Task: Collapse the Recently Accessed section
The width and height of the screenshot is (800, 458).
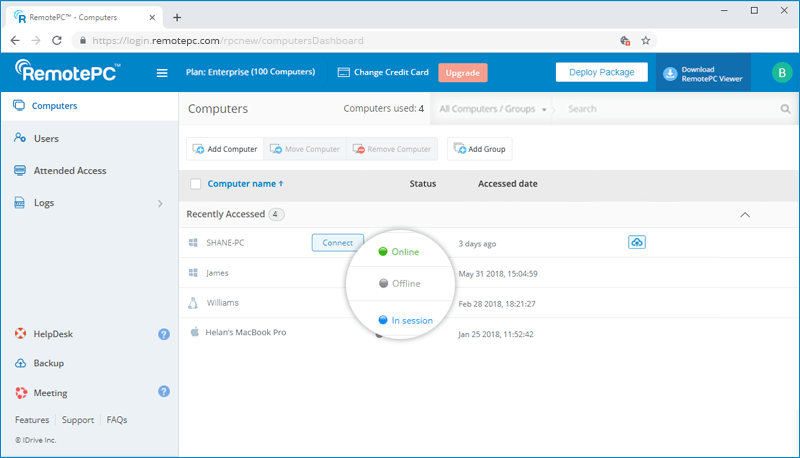Action: 745,215
